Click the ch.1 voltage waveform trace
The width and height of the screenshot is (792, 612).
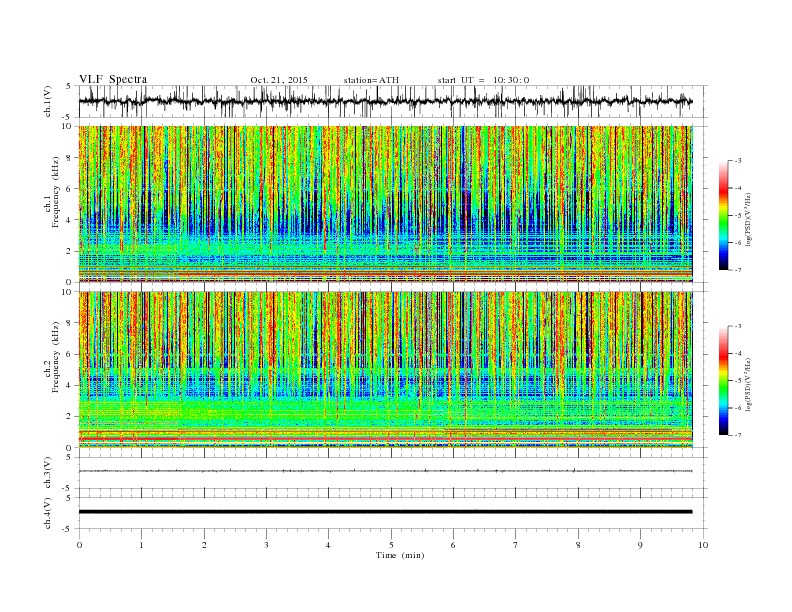(385, 101)
